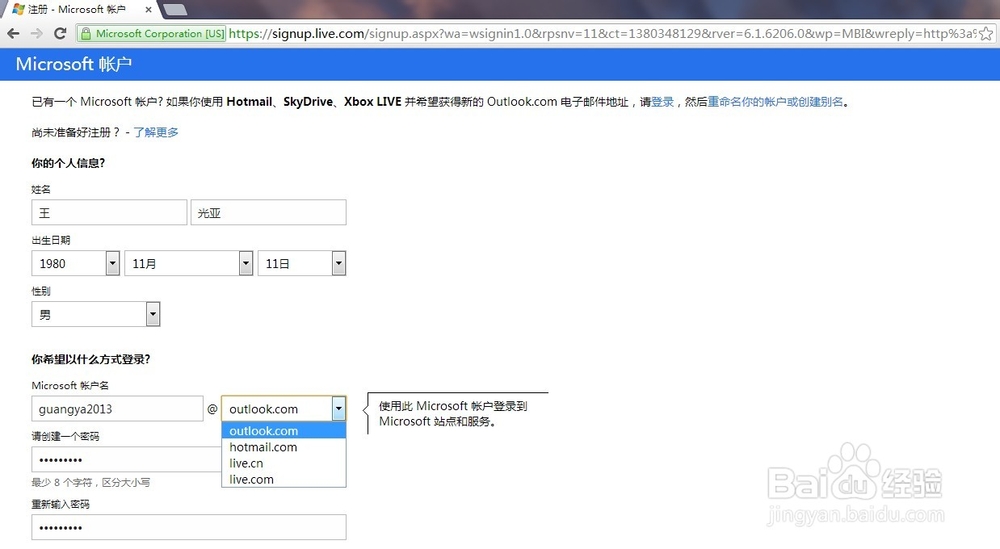Follow the 了解更多 link
This screenshot has height=549, width=1000.
(x=156, y=132)
